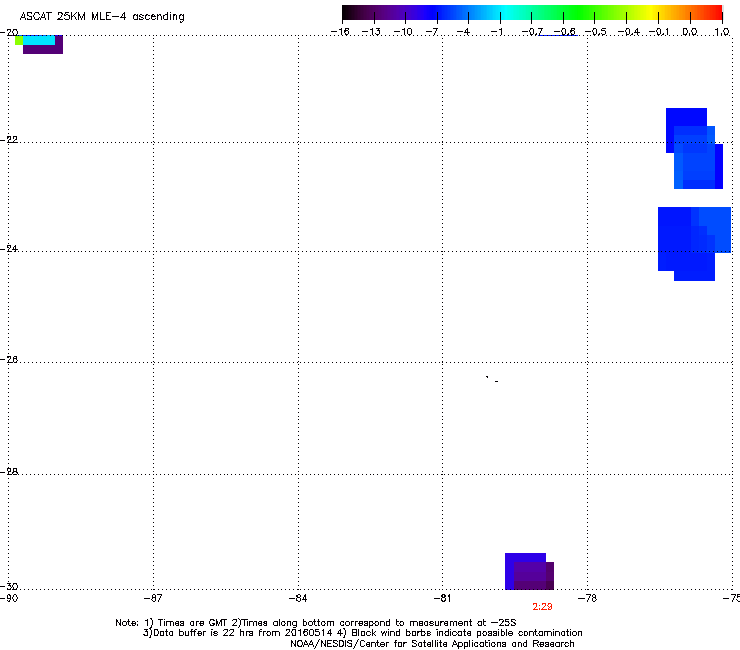The image size is (740, 650).
Task: Click the color bar label '-13'
Action: [x=371, y=32]
